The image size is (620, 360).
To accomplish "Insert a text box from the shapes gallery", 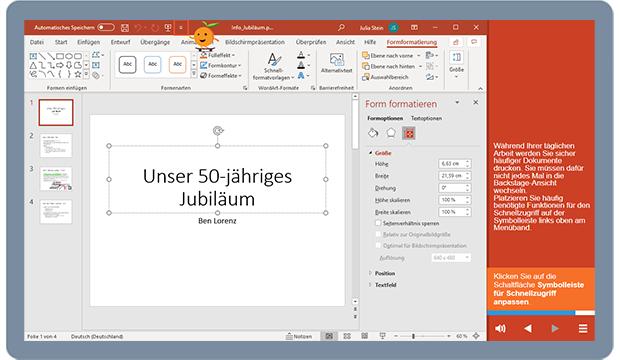I will click(x=33, y=56).
